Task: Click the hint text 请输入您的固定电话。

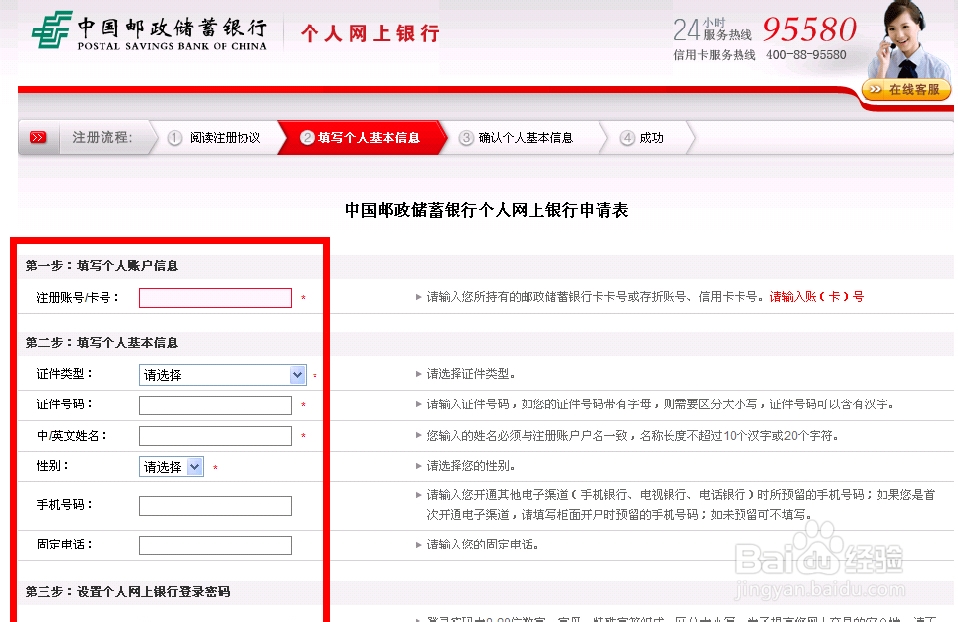Action: [x=482, y=544]
